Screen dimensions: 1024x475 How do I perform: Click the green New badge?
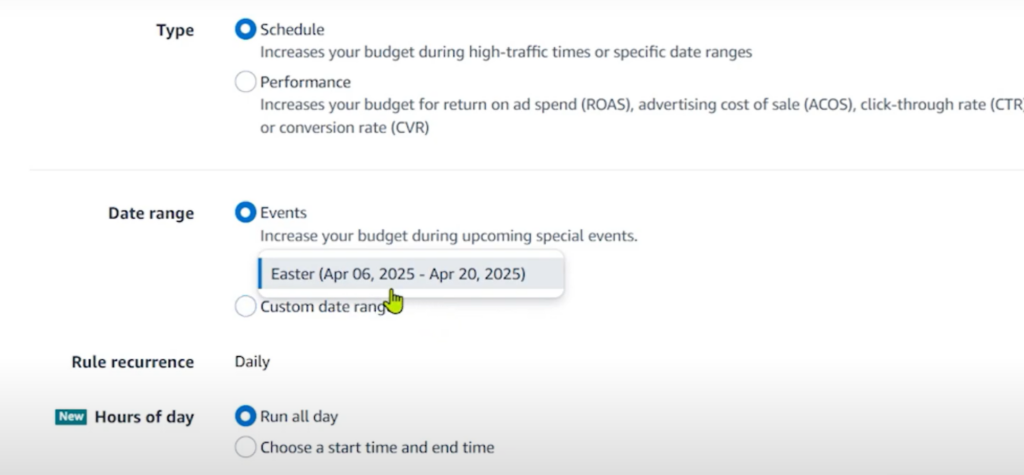[x=70, y=417]
